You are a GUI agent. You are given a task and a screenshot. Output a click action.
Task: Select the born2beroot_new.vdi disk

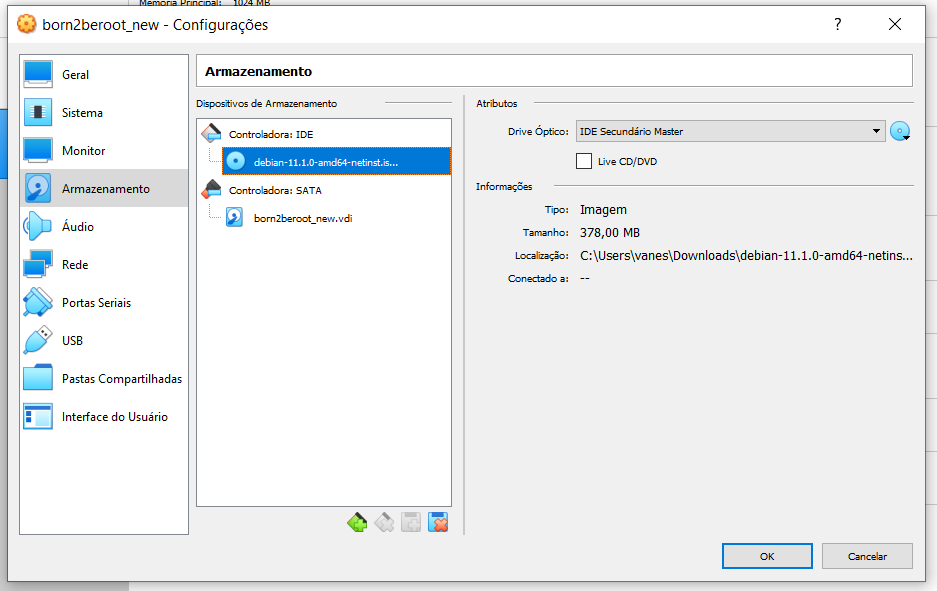click(303, 218)
